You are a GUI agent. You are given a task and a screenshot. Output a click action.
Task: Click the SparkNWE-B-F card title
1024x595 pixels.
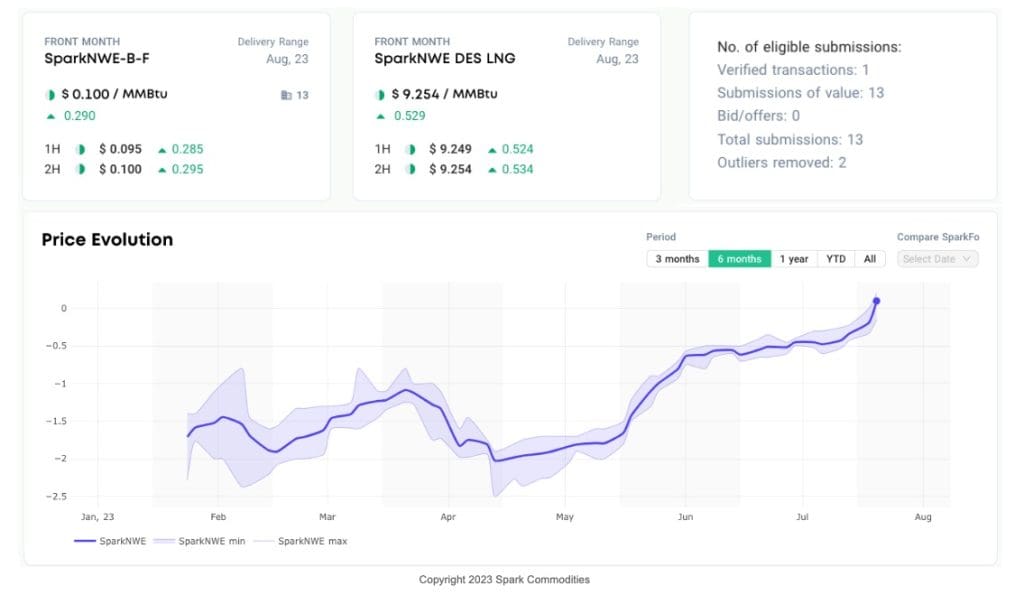pos(97,58)
